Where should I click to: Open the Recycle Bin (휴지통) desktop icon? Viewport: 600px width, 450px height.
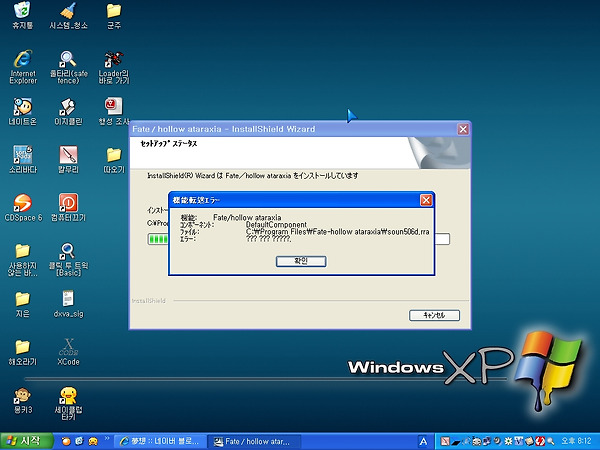pyautogui.click(x=22, y=13)
